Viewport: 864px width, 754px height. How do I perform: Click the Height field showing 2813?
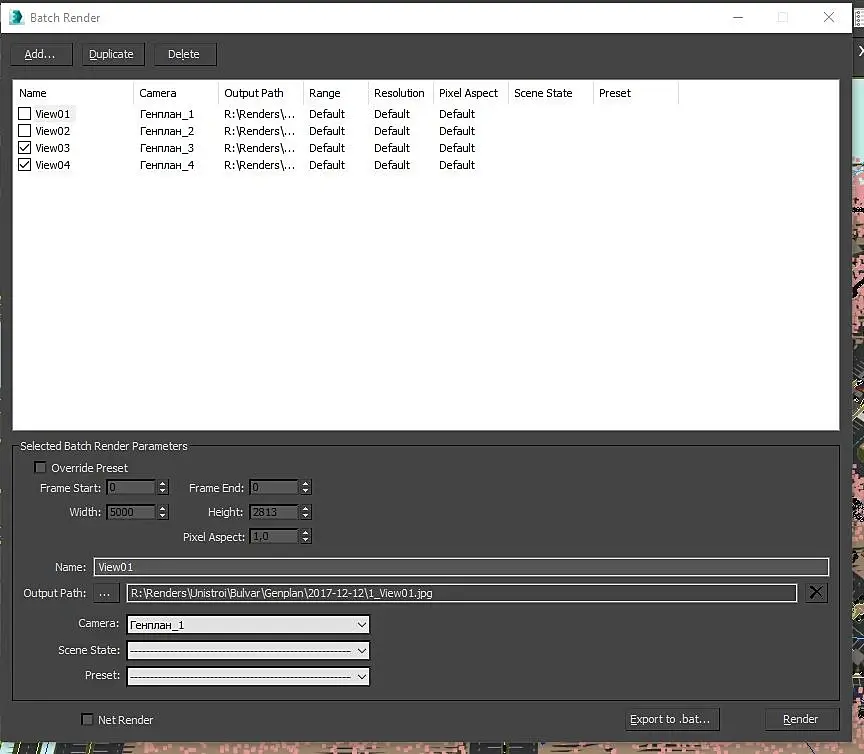(x=274, y=512)
